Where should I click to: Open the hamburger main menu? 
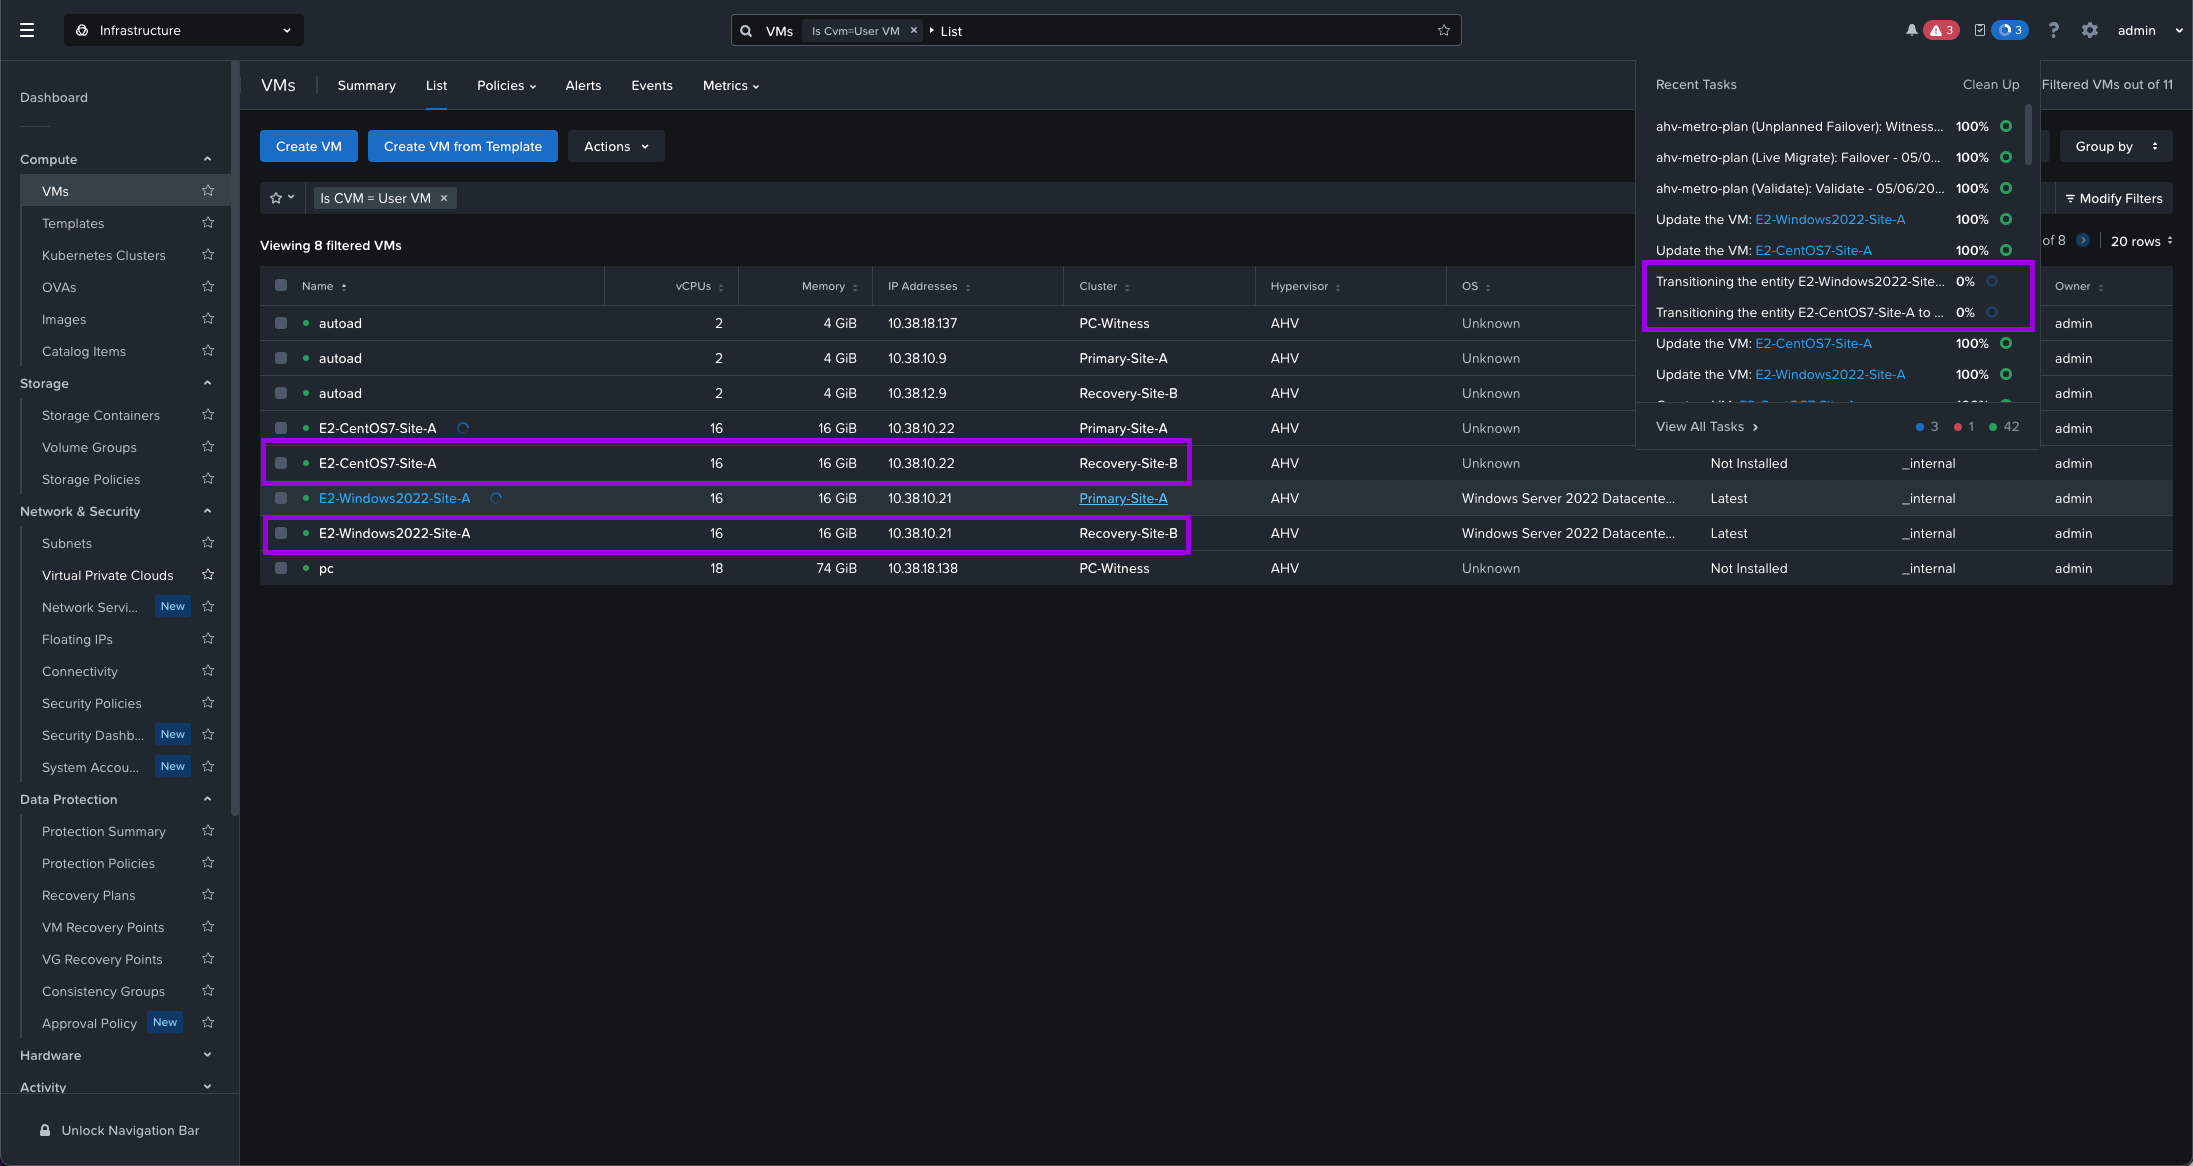[x=27, y=30]
